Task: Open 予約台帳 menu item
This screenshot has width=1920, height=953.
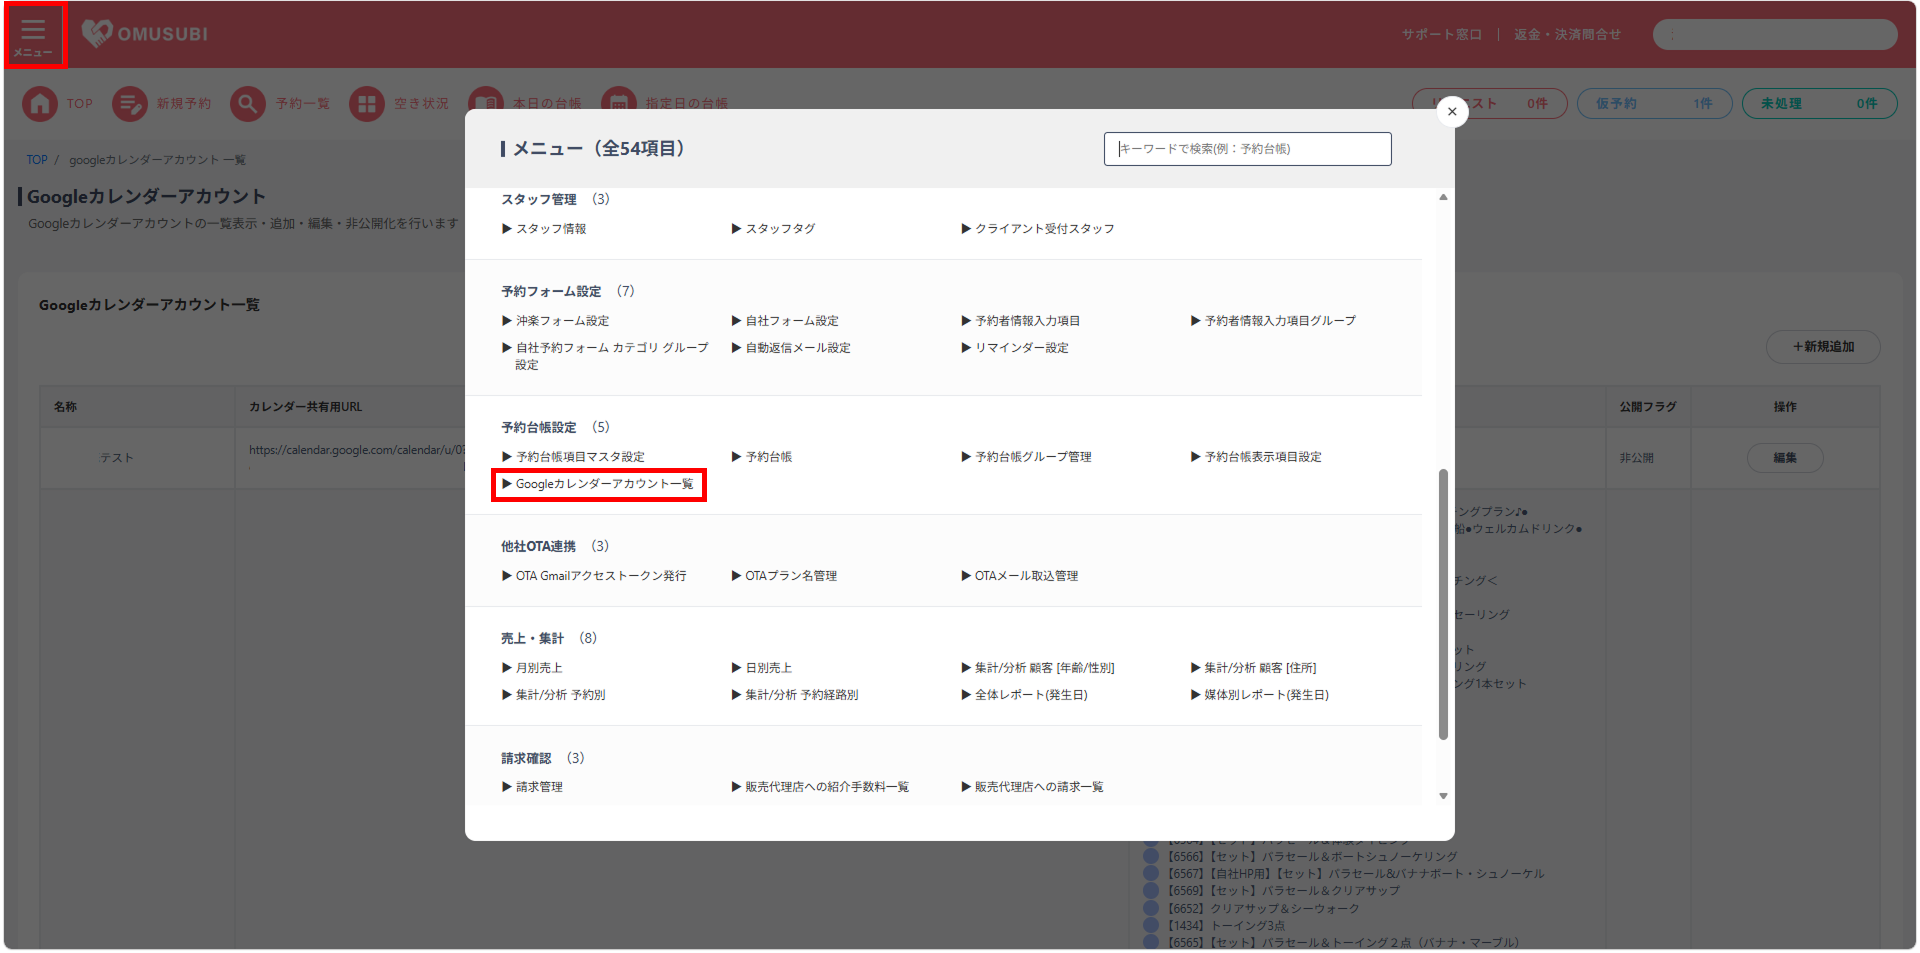Action: (x=762, y=457)
